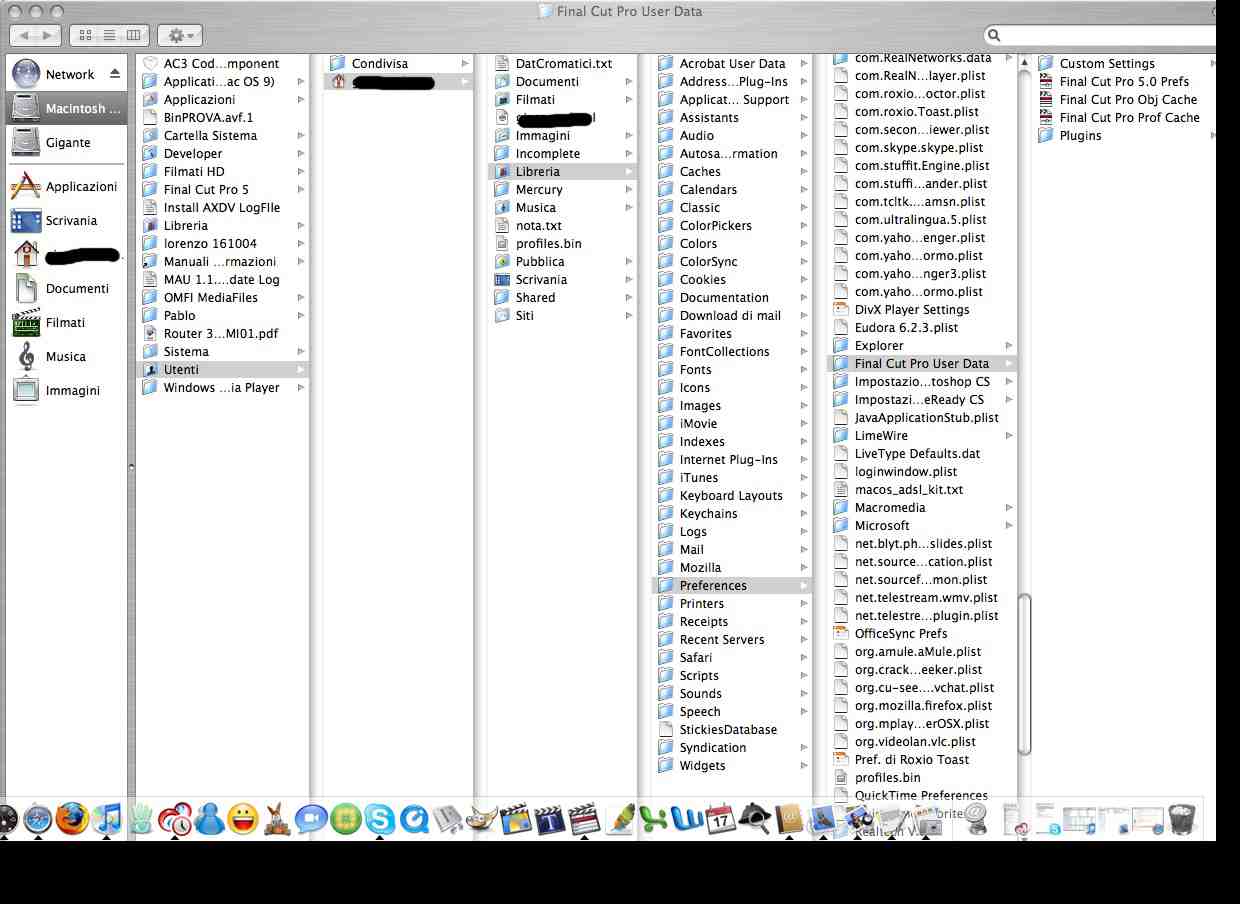Open Filmati from the sidebar
Viewport: 1240px width, 904px height.
click(x=66, y=322)
